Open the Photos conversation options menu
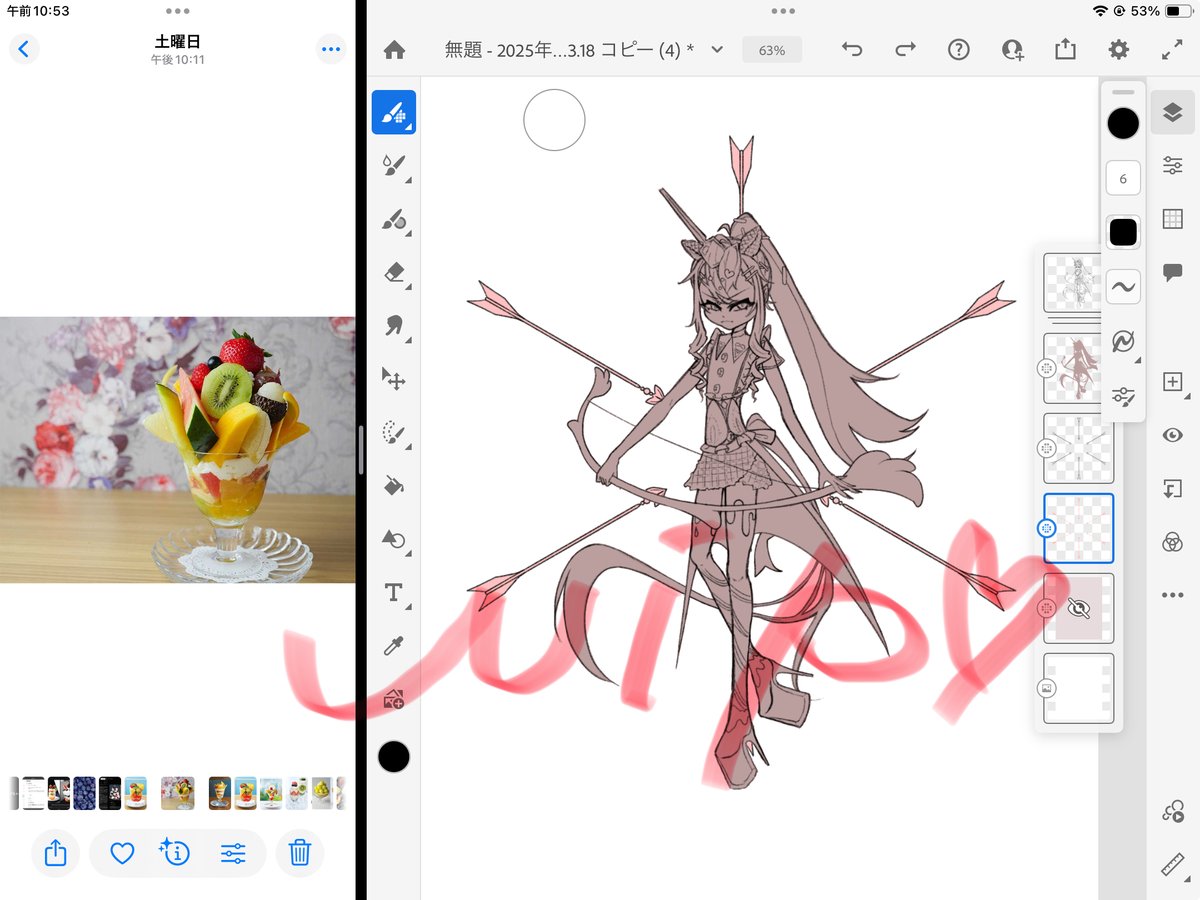1200x900 pixels. pyautogui.click(x=331, y=49)
